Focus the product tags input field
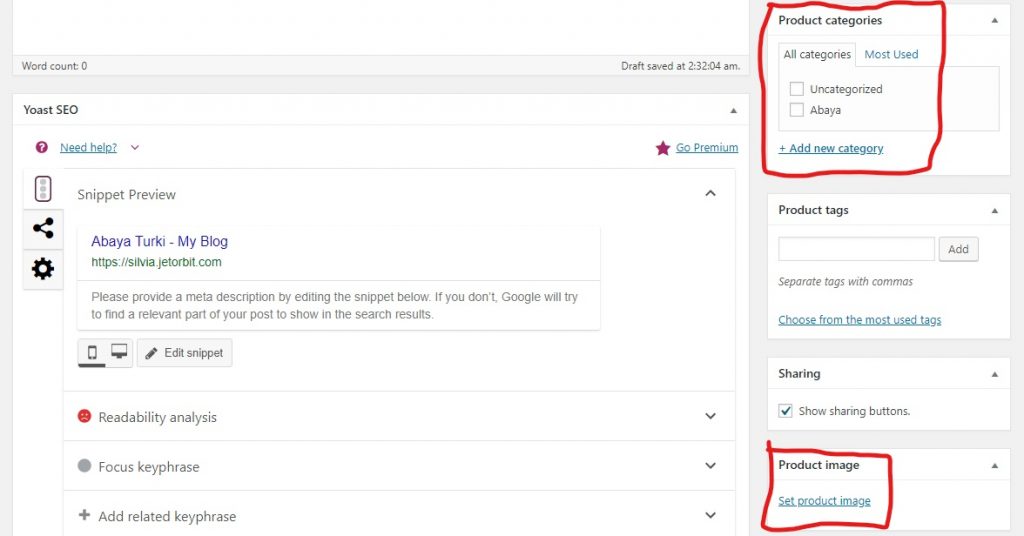Image resolution: width=1024 pixels, height=536 pixels. (x=856, y=249)
